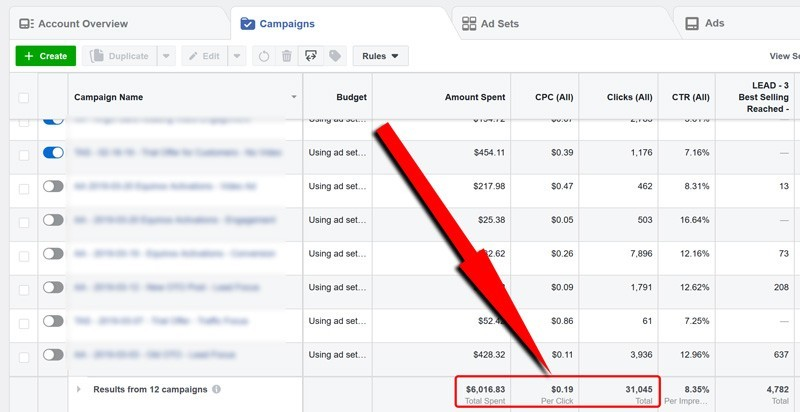Click the export/share icon in the toolbar
The width and height of the screenshot is (800, 412).
pyautogui.click(x=311, y=57)
